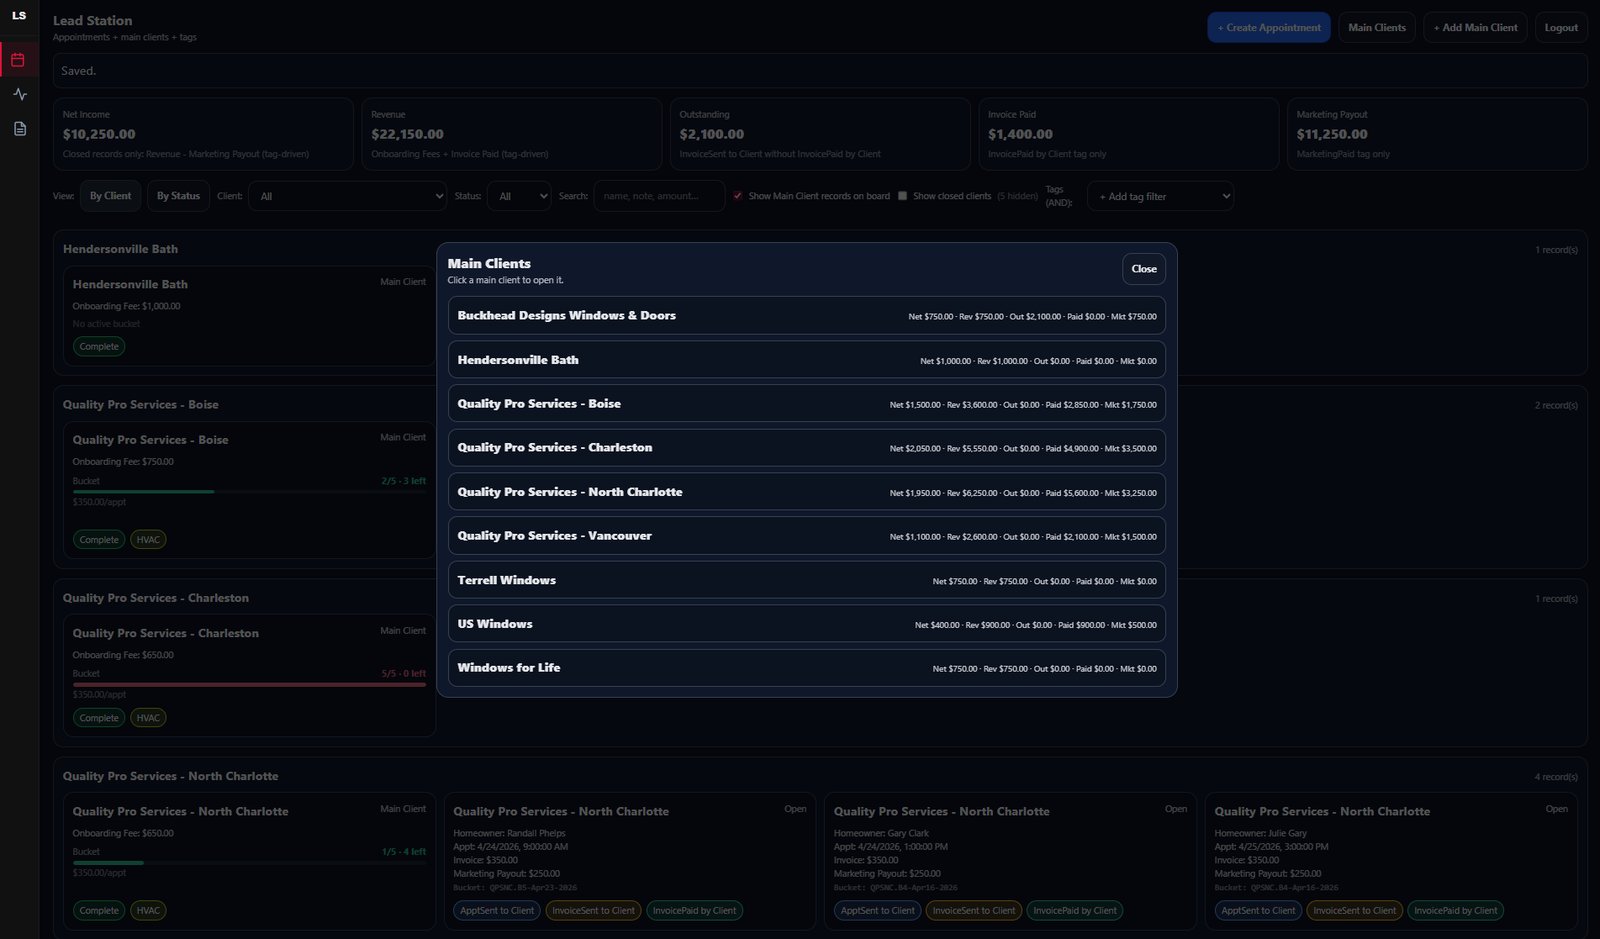Open the activity pulse sidebar icon
The image size is (1600, 939).
click(x=19, y=94)
